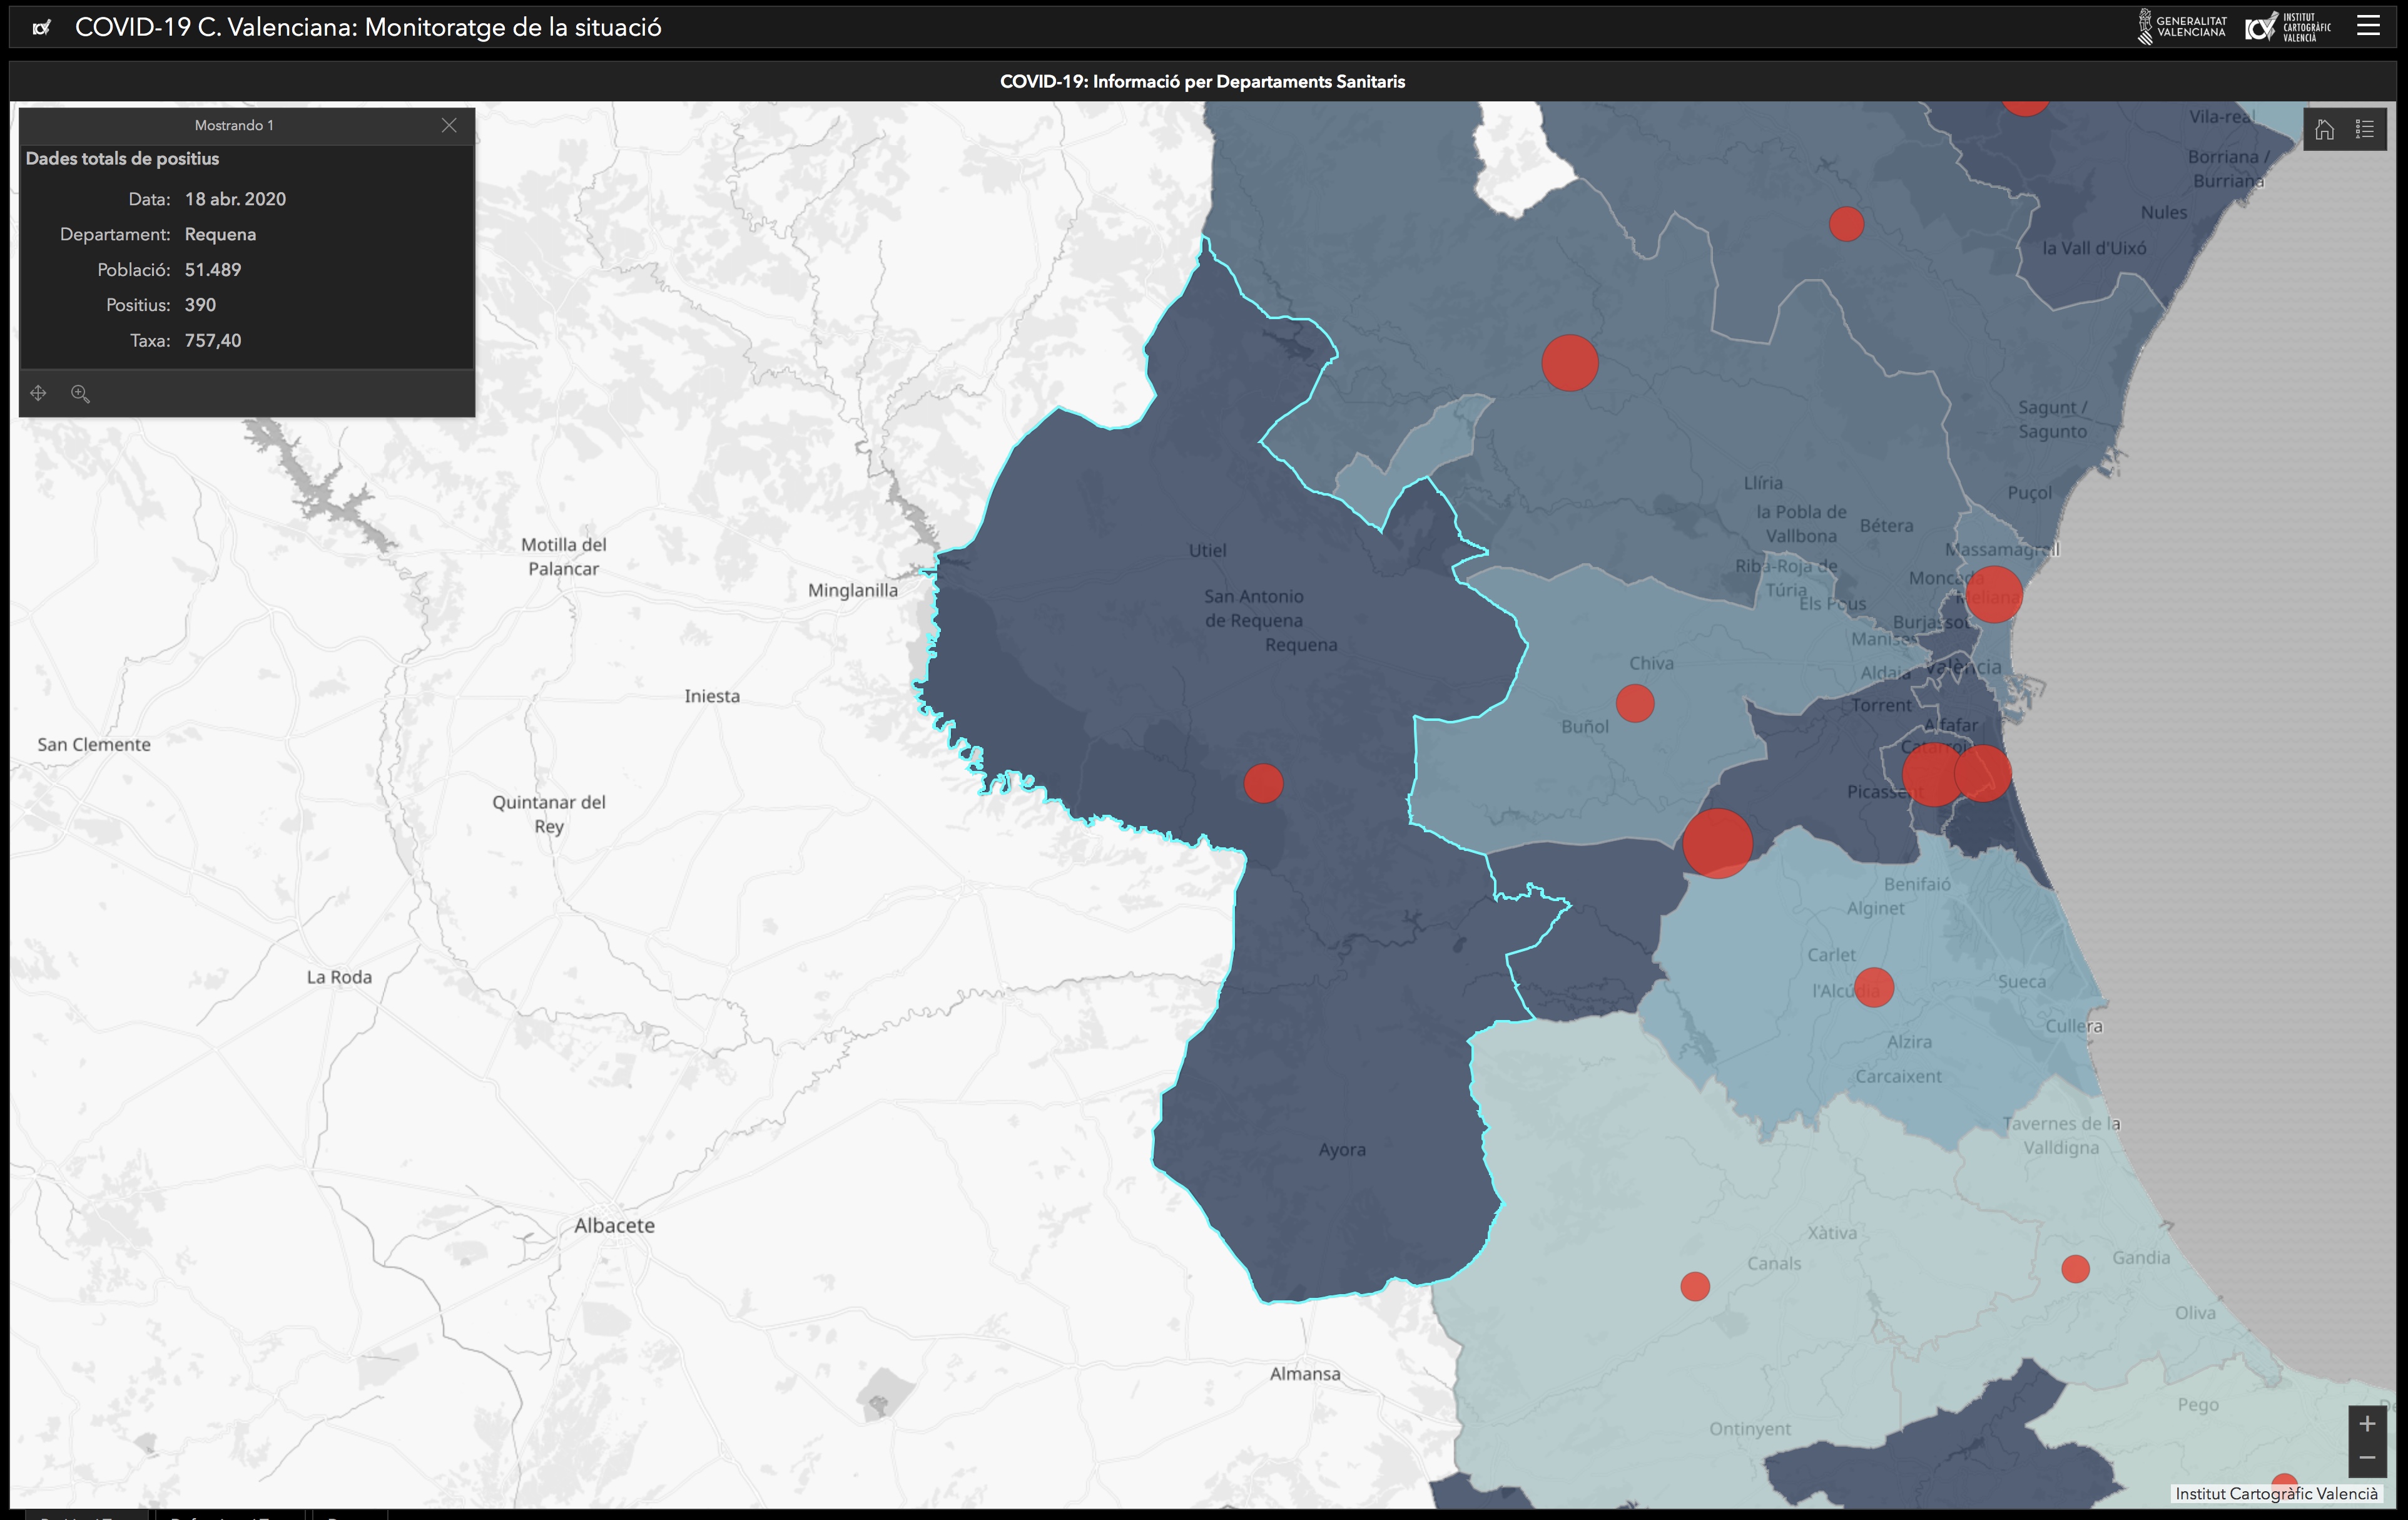Screen dimensions: 2408x1520
Task: Click the dashboard icon left of the title
Action: (41, 28)
